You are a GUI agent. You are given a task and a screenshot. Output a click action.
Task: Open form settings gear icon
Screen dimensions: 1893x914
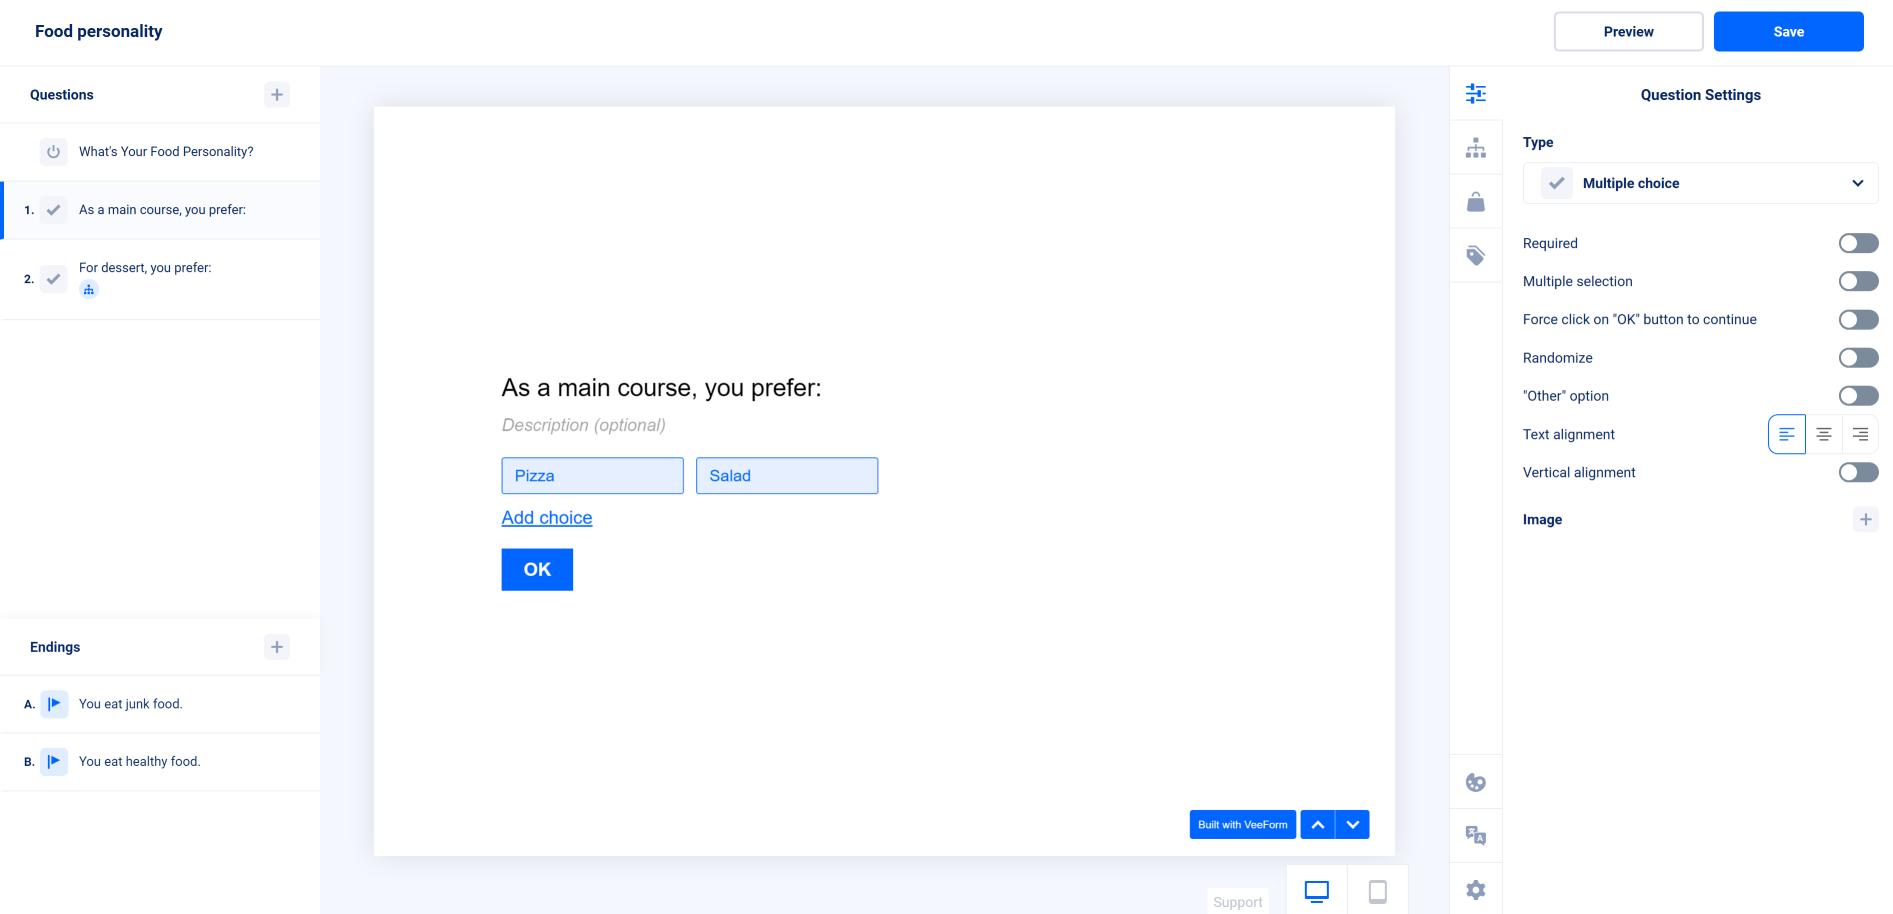tap(1476, 890)
